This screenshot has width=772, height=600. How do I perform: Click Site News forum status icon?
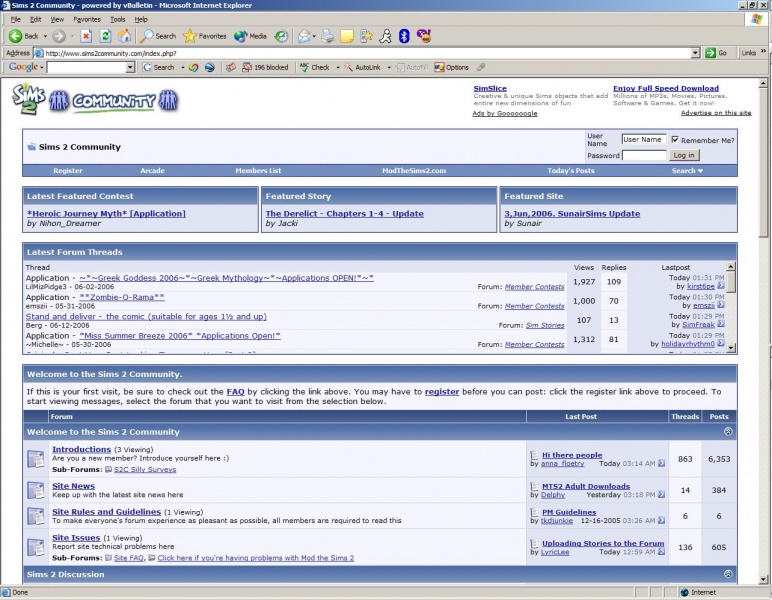coord(36,490)
